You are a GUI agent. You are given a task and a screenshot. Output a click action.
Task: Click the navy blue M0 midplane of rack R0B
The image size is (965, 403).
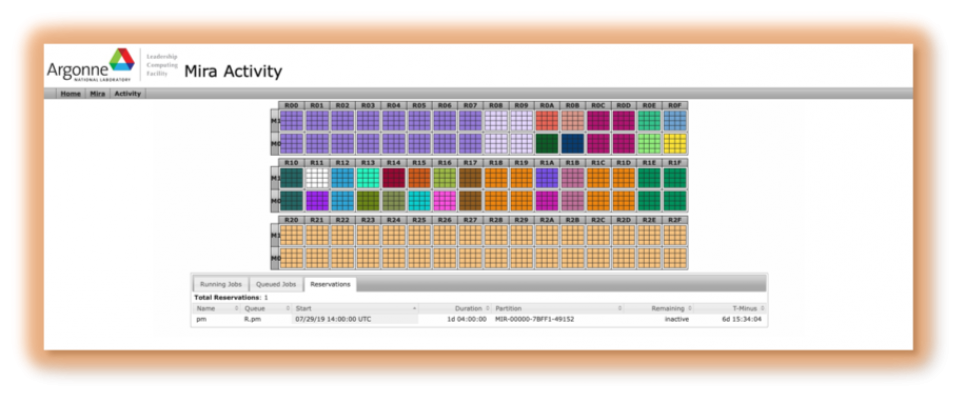pyautogui.click(x=572, y=143)
